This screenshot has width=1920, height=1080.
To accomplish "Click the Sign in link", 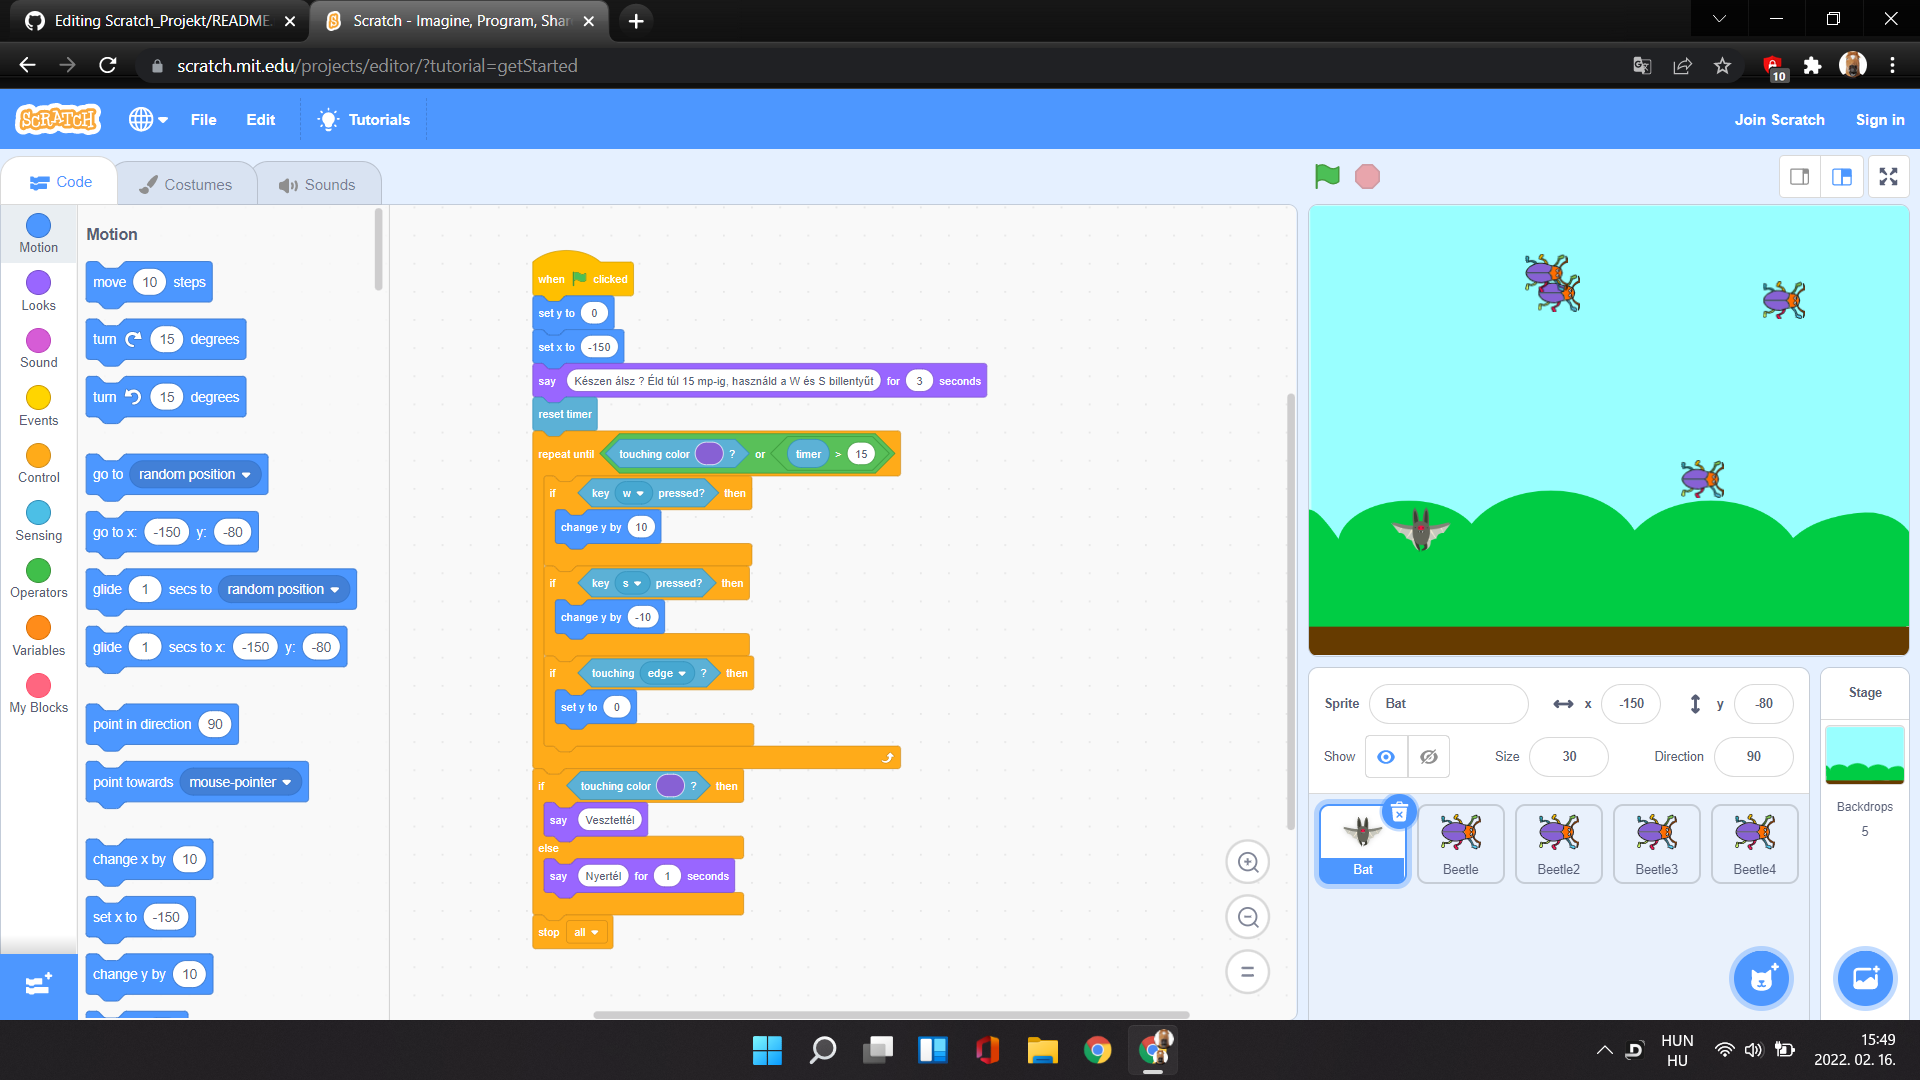I will point(1880,119).
